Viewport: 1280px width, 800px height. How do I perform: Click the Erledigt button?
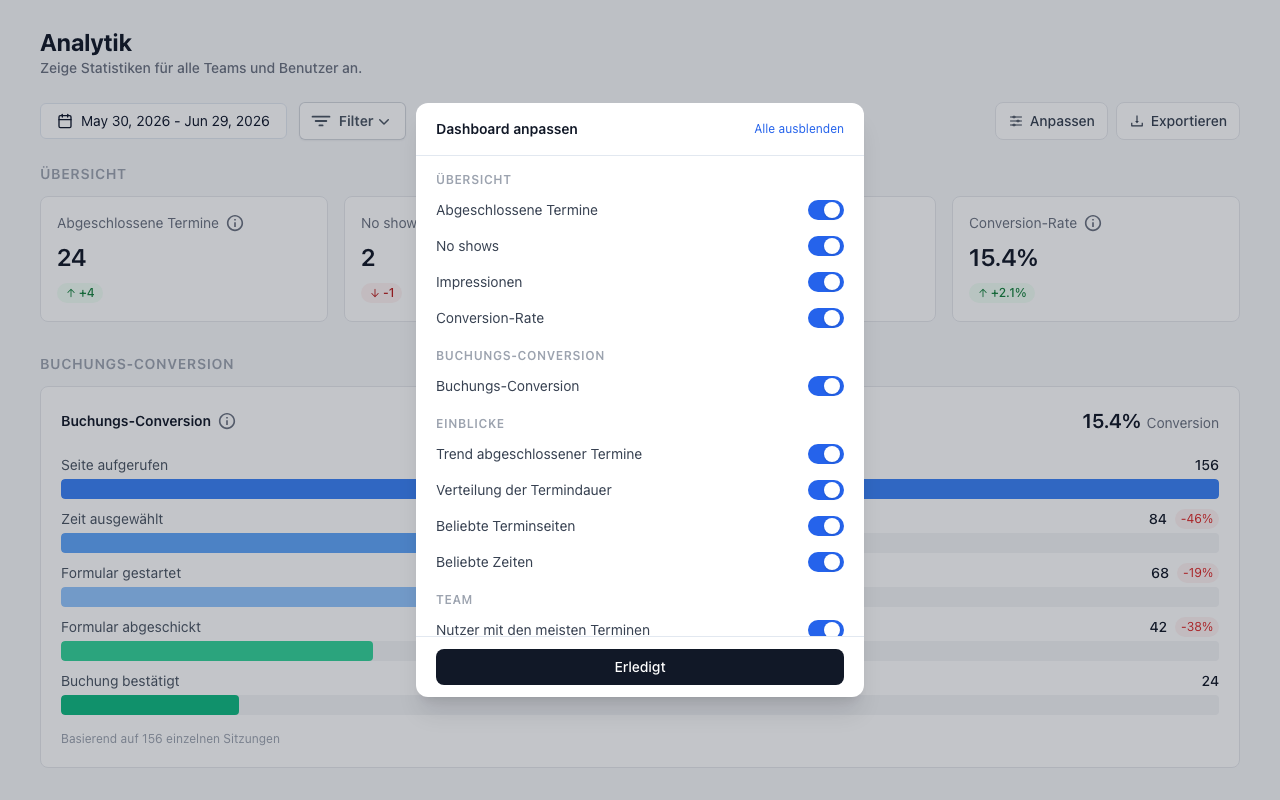640,667
